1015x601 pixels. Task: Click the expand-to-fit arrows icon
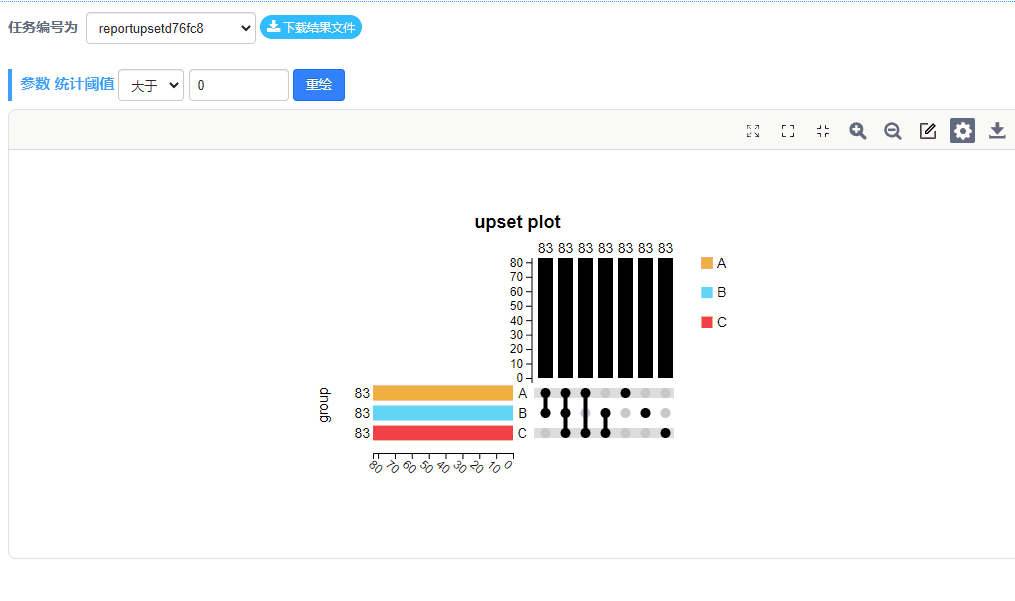753,131
